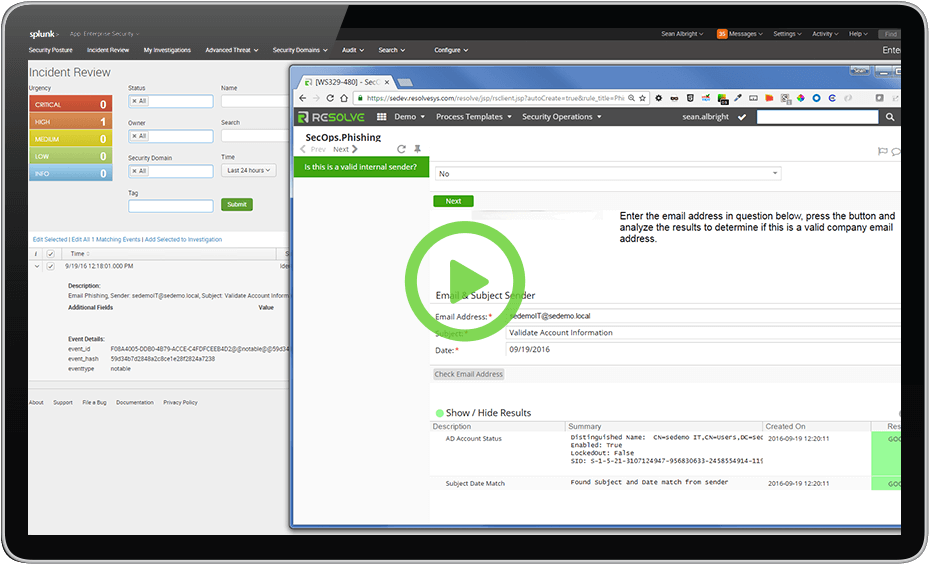Viewport: 929px width, 564px height.
Task: Play the demo video overlay
Action: point(464,281)
